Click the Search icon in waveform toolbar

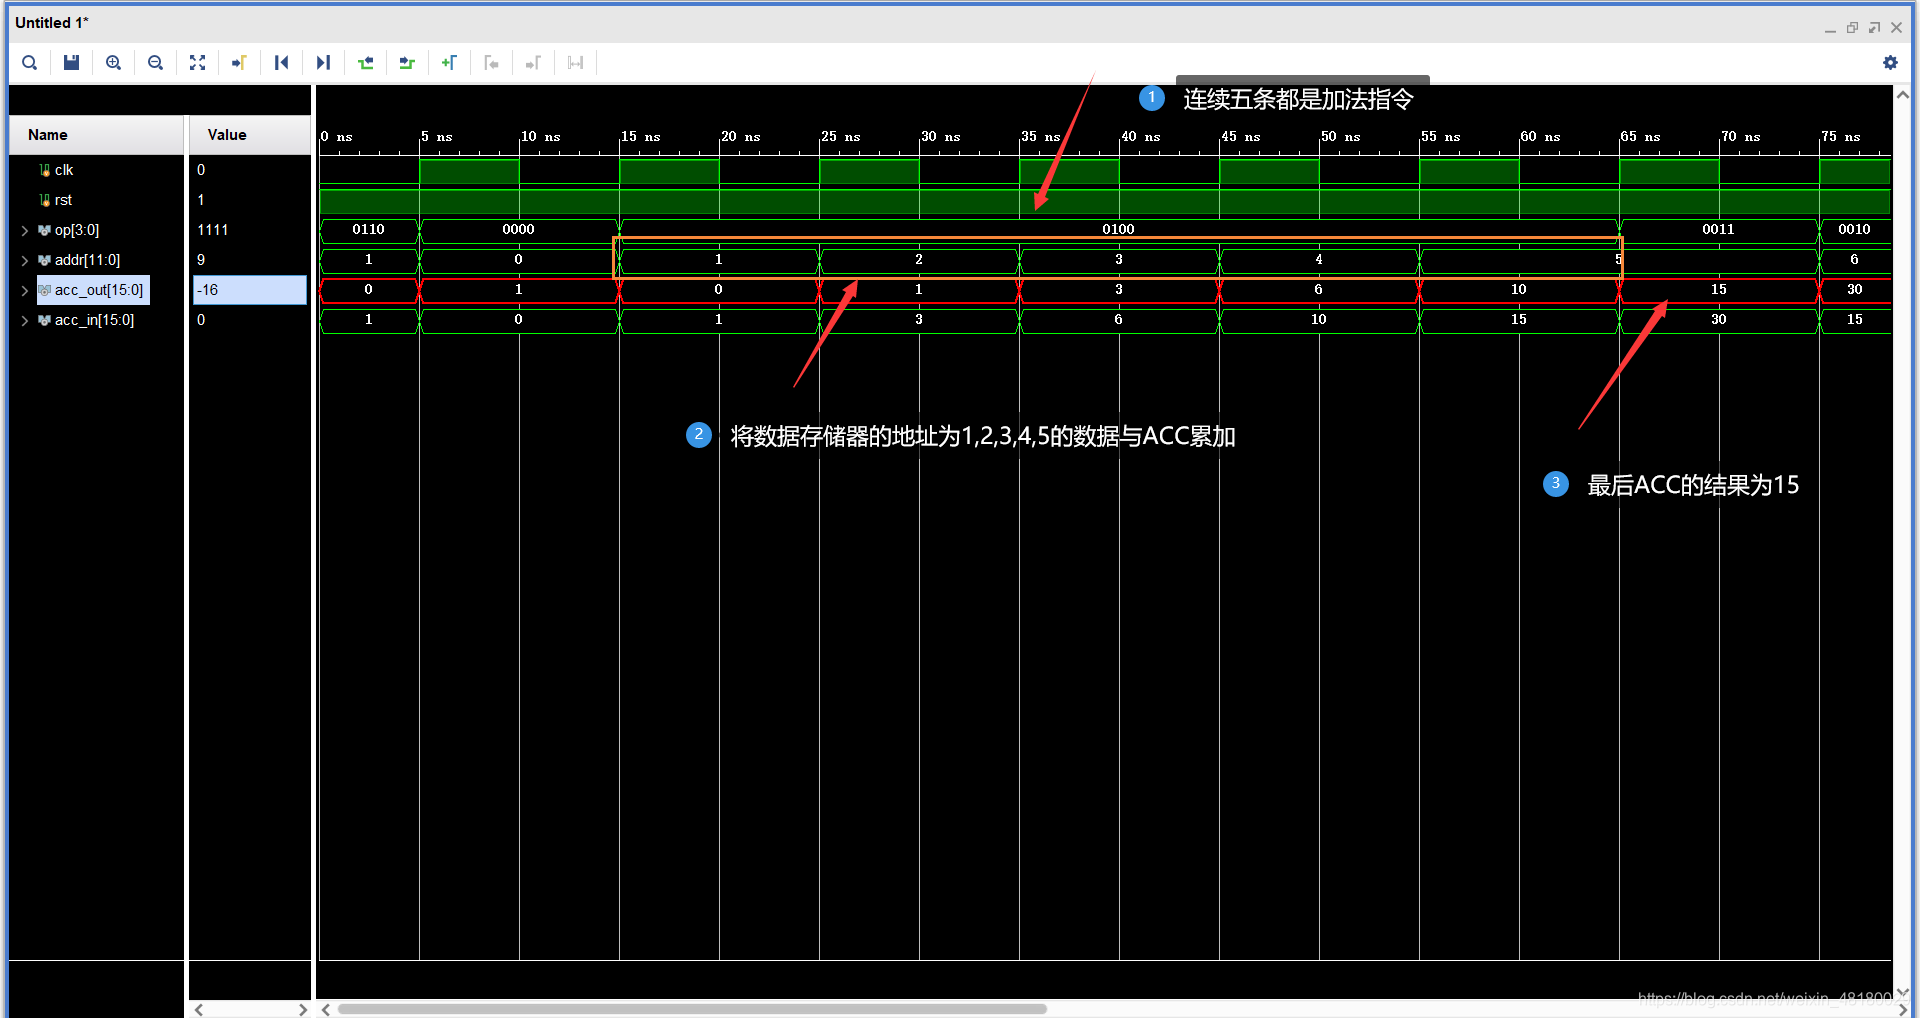point(30,63)
